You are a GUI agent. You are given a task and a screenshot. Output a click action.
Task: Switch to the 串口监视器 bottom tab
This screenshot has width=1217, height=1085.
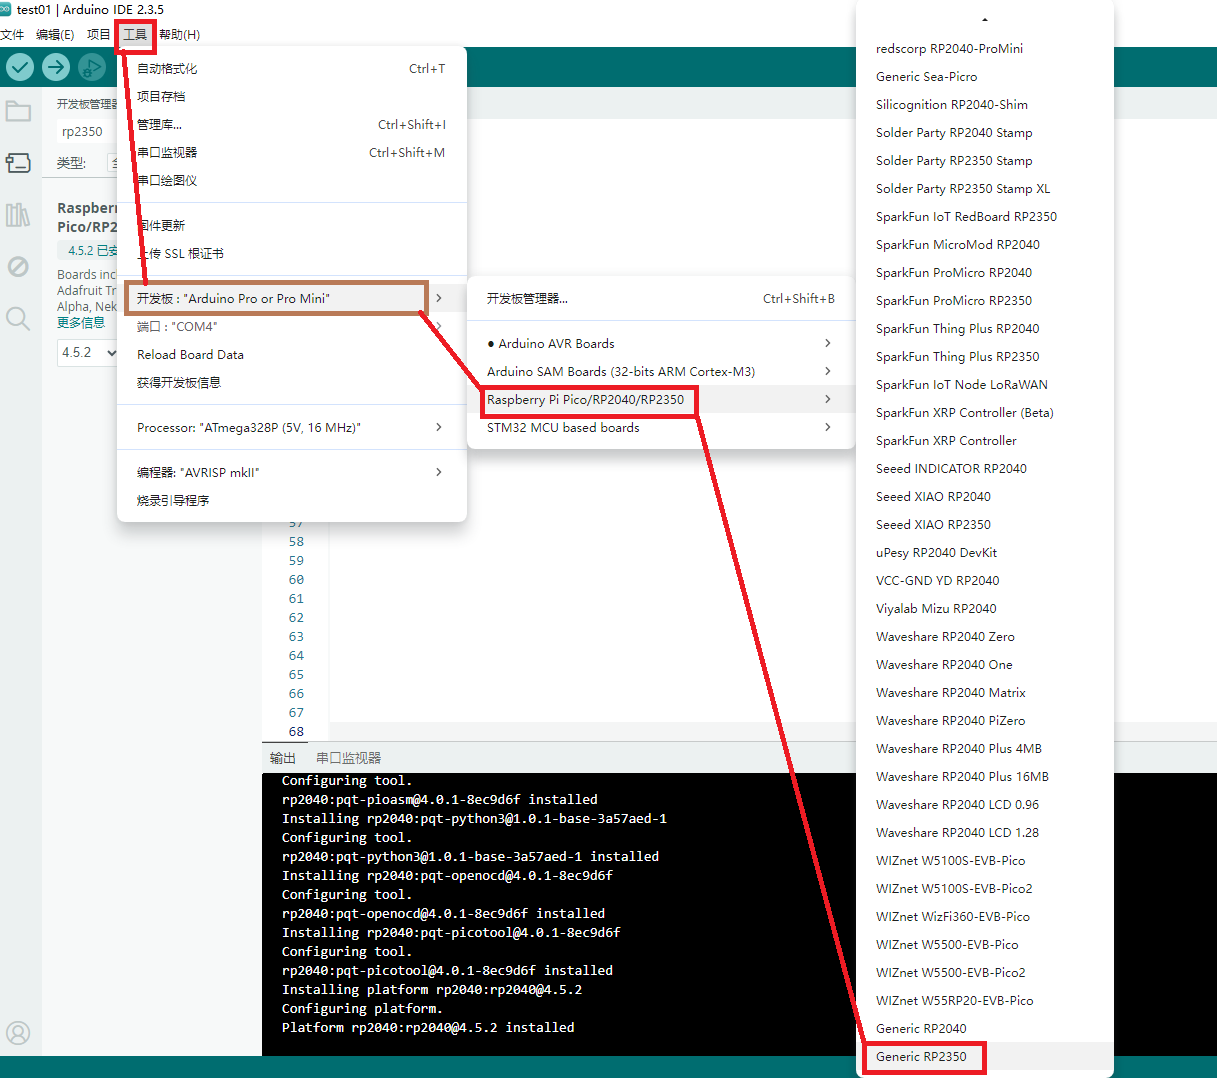(348, 758)
